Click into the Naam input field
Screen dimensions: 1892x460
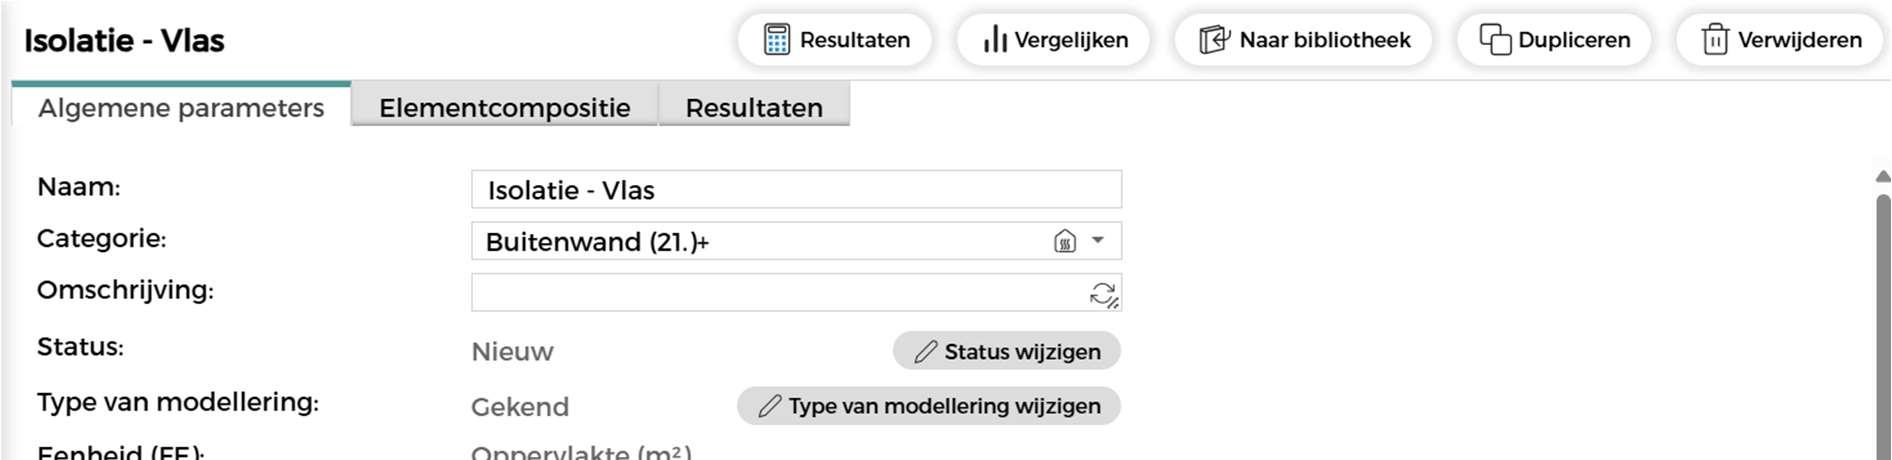coord(796,190)
